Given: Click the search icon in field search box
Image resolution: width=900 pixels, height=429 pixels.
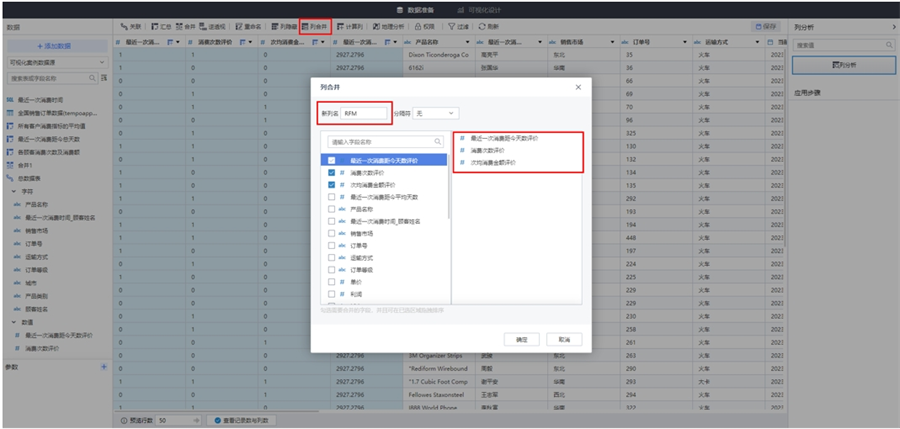Looking at the screenshot, I should pyautogui.click(x=437, y=142).
